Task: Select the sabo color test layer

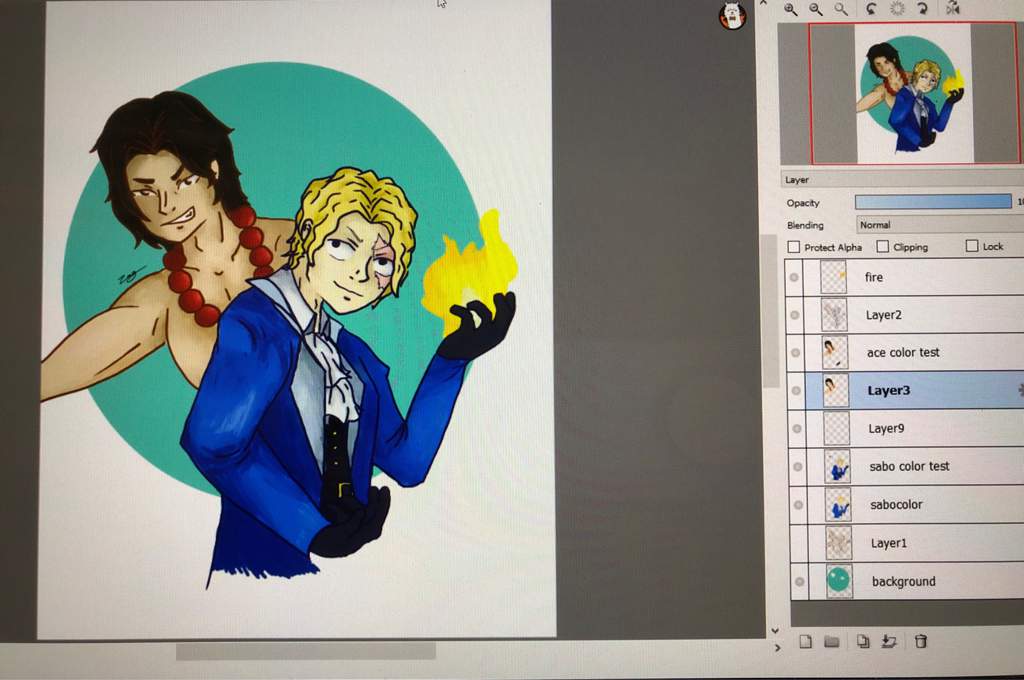Action: (x=907, y=466)
